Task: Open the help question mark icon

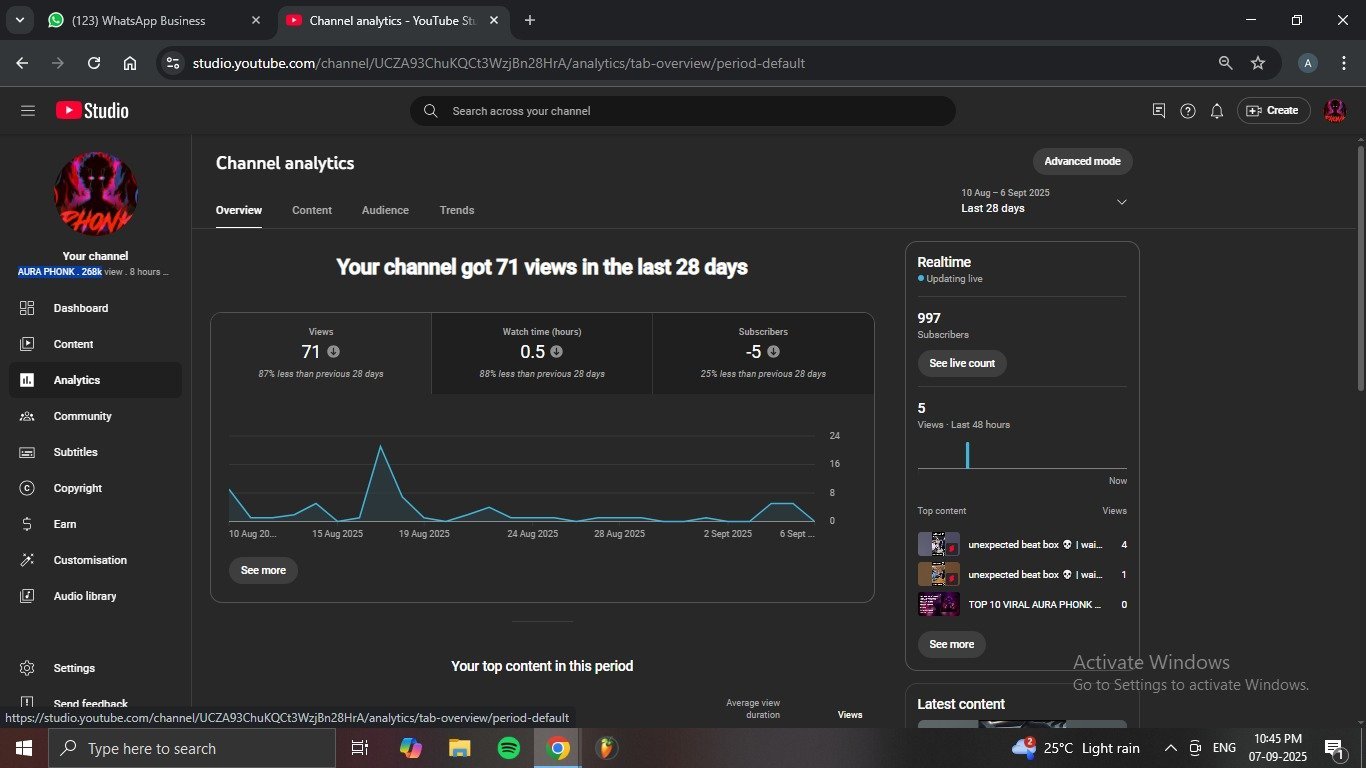Action: tap(1187, 111)
